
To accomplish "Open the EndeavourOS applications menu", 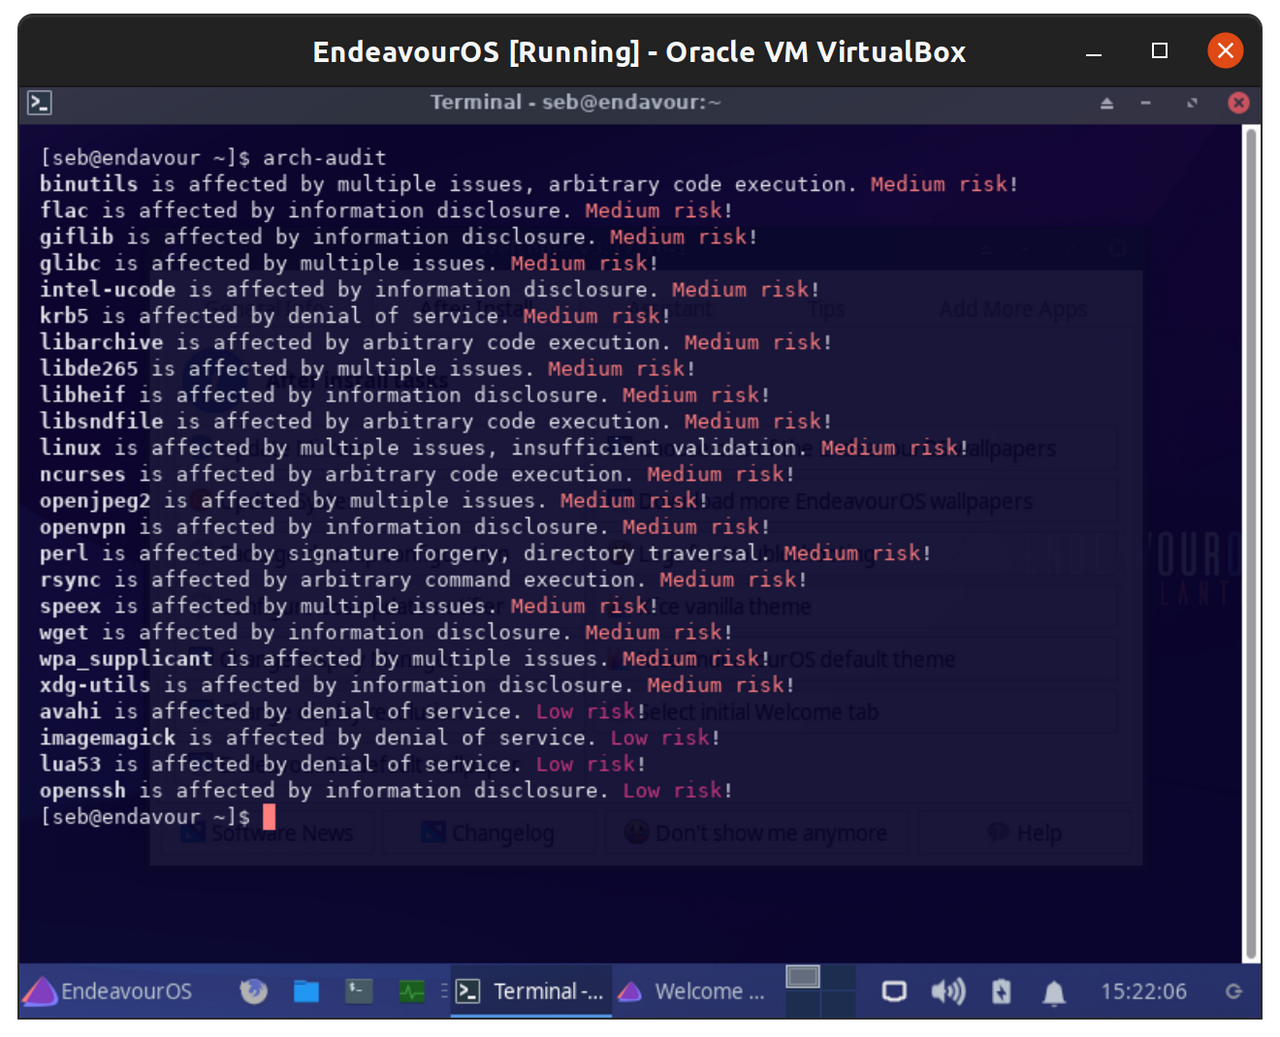I will pos(108,991).
